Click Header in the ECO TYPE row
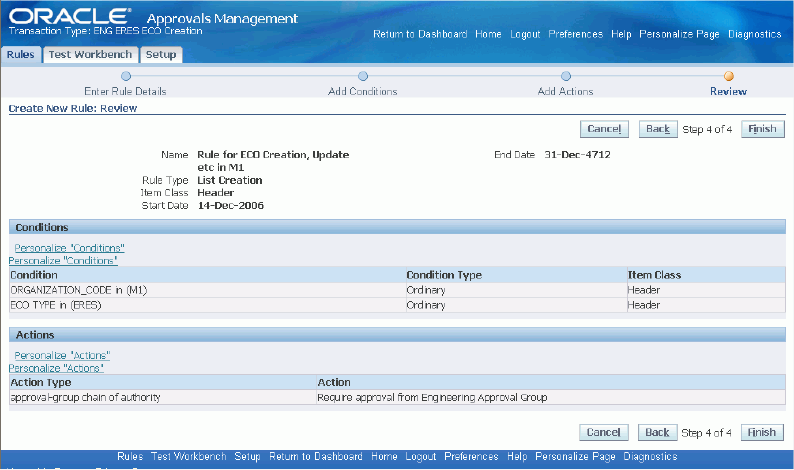This screenshot has width=794, height=470. [644, 305]
